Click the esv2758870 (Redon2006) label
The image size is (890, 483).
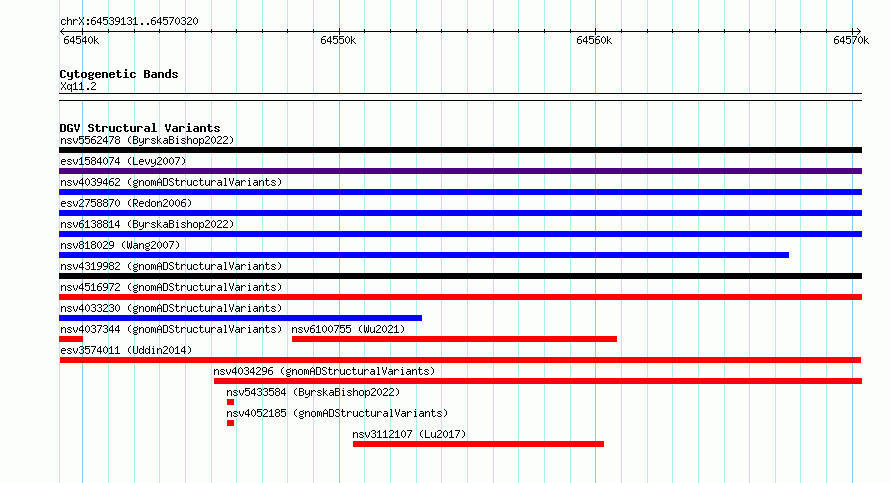[x=126, y=203]
